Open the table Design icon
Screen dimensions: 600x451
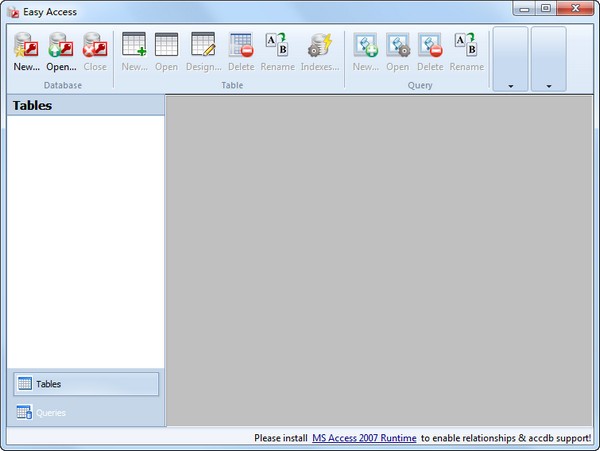203,46
